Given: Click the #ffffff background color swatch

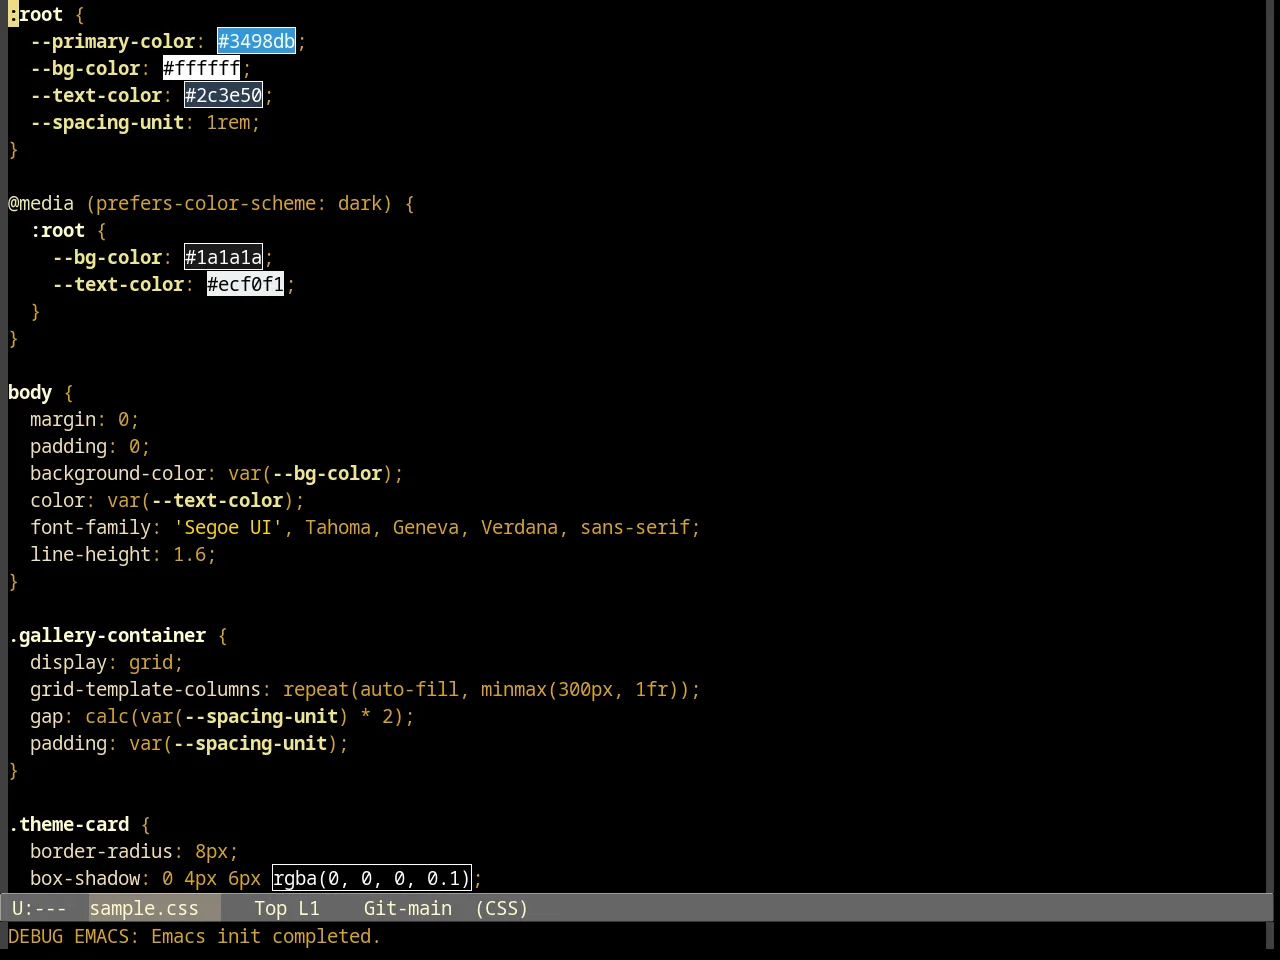Looking at the screenshot, I should pyautogui.click(x=201, y=68).
